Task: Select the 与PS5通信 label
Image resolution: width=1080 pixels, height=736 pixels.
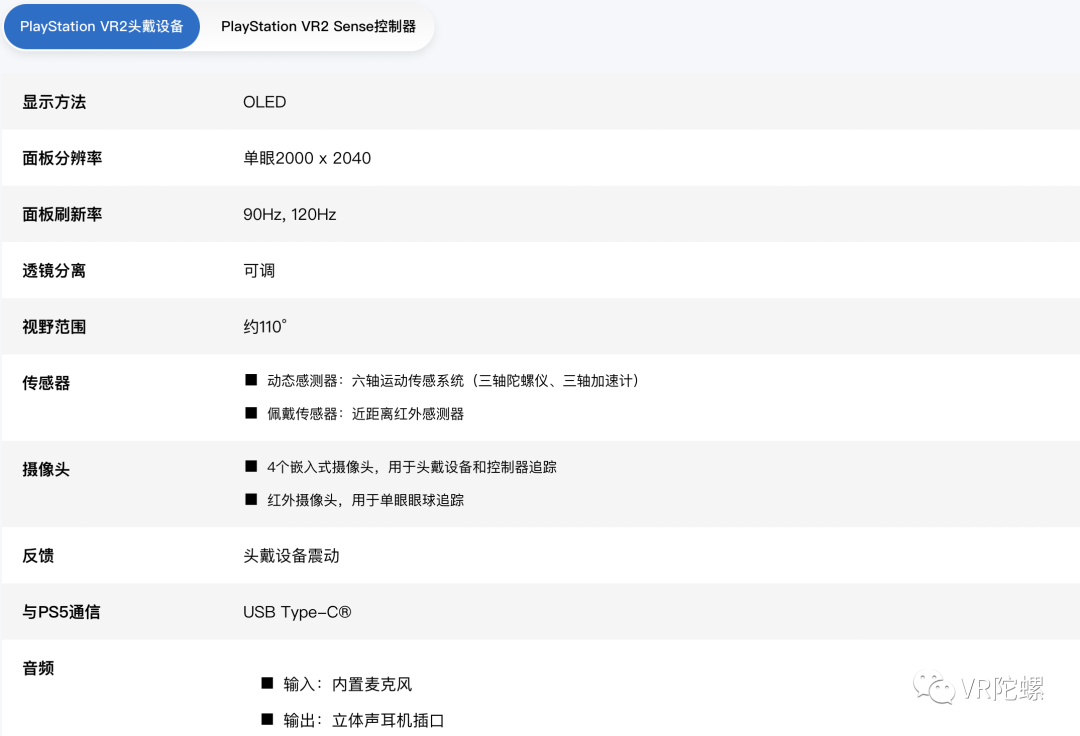Action: pyautogui.click(x=61, y=612)
